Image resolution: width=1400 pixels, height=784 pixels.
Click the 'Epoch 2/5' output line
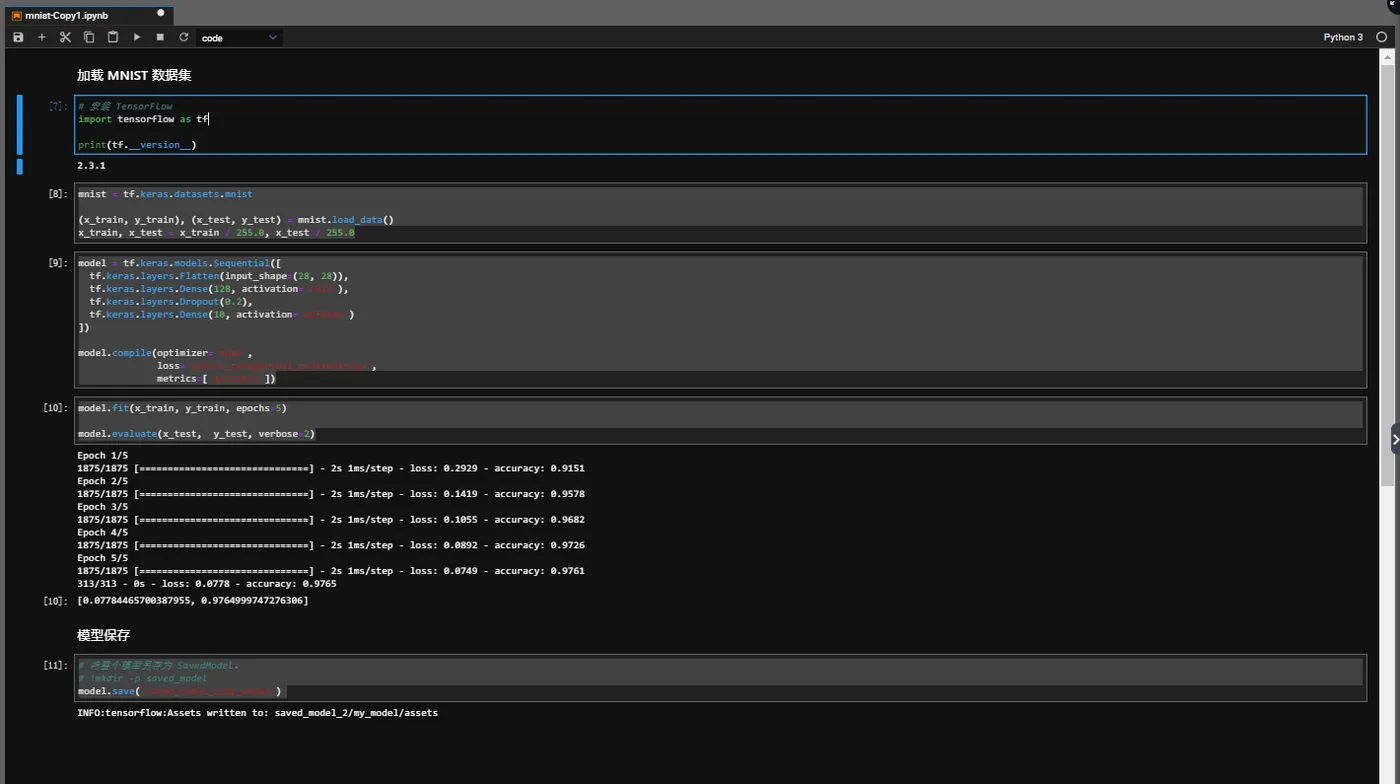(x=102, y=481)
